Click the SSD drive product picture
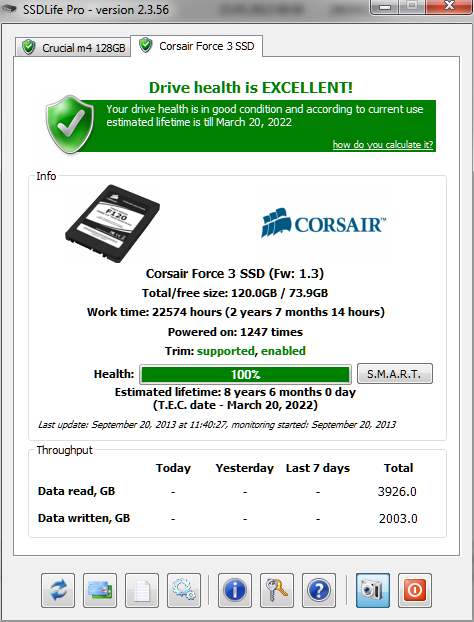The height and width of the screenshot is (622, 474). [x=113, y=223]
